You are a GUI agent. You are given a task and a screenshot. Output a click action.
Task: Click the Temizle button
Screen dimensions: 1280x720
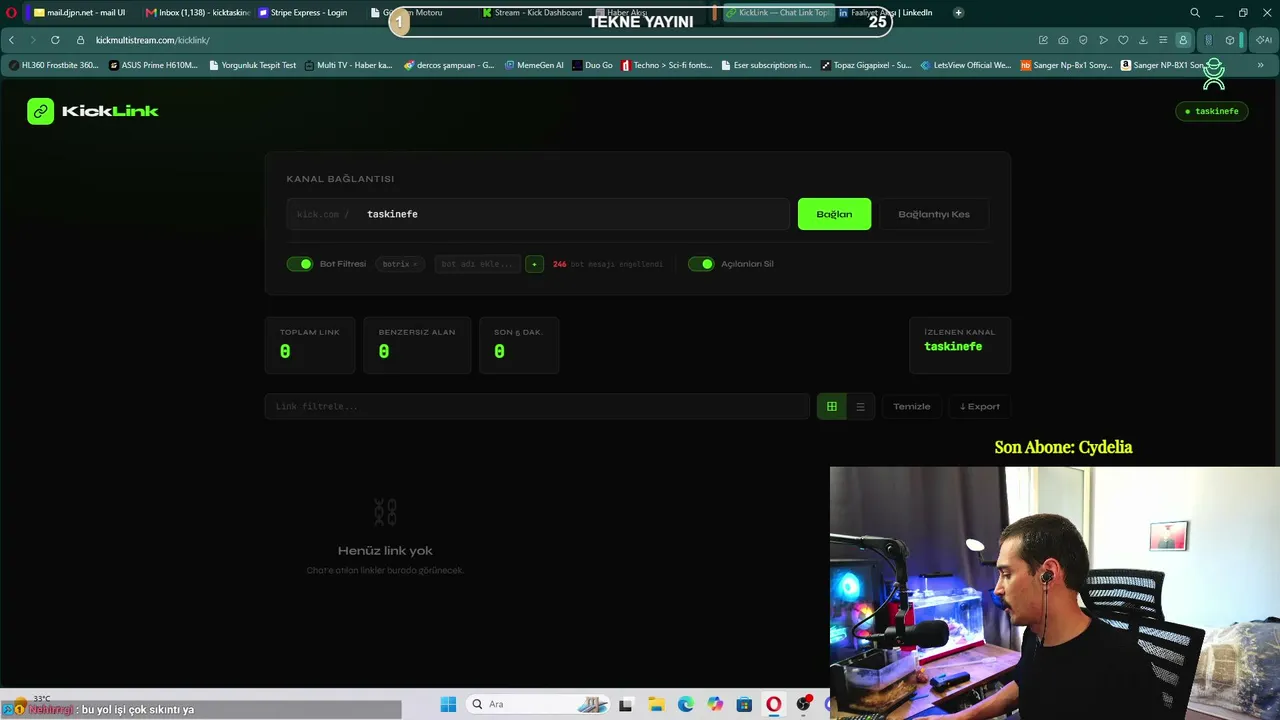[911, 406]
